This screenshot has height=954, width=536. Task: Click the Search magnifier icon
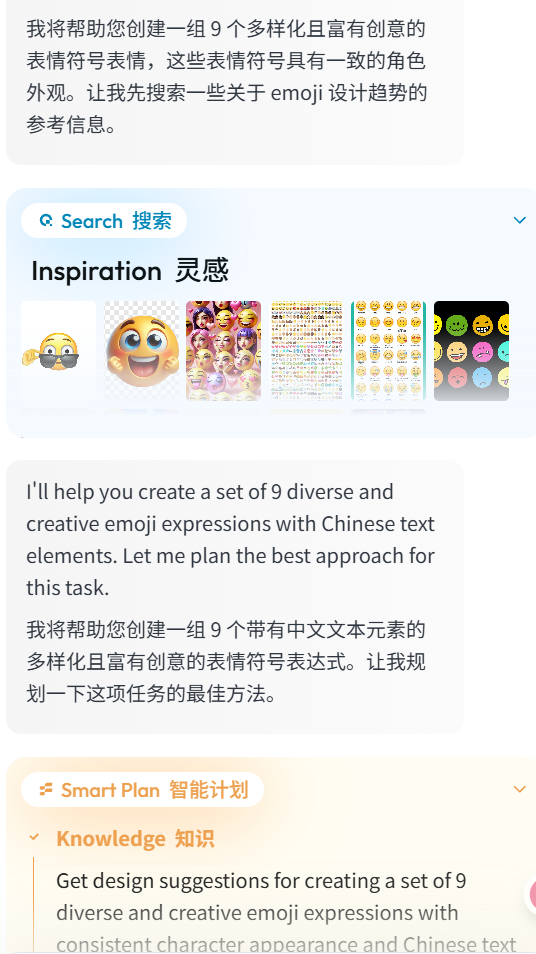coord(46,221)
